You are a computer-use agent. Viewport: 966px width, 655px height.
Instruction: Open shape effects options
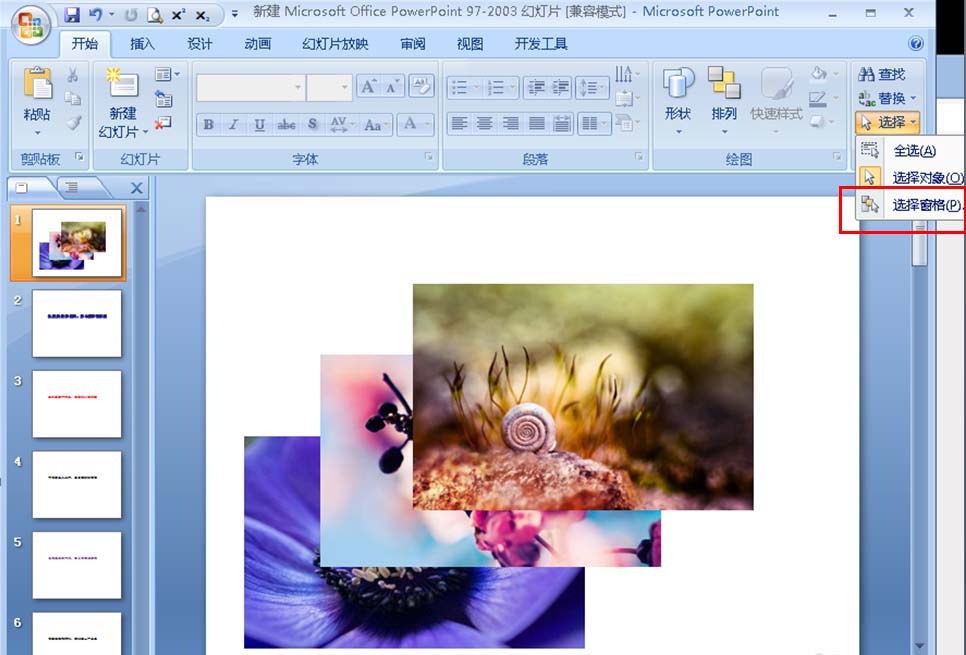822,122
